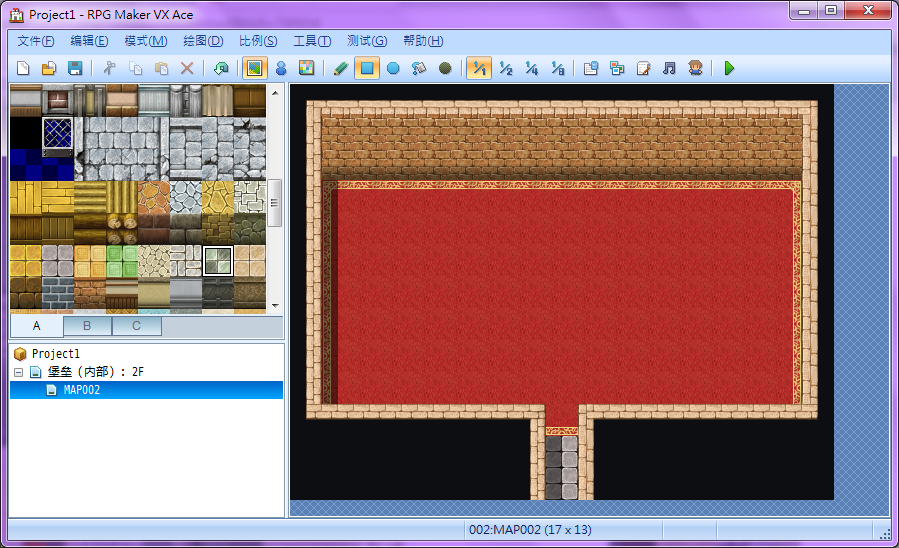The image size is (899, 548).
Task: Pick the blue lattice window tile in palette
Action: point(58,135)
